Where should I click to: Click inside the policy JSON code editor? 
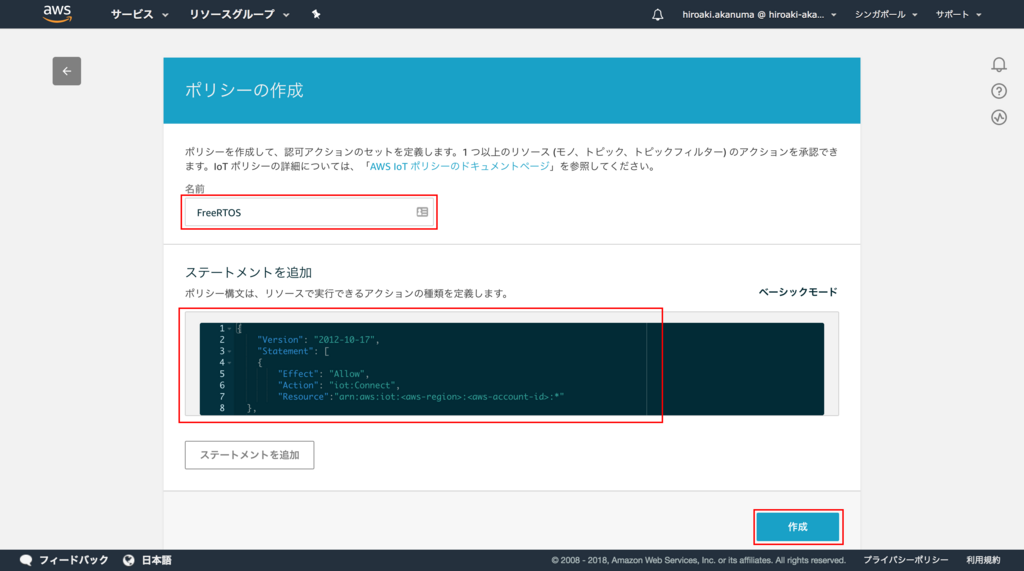click(511, 368)
